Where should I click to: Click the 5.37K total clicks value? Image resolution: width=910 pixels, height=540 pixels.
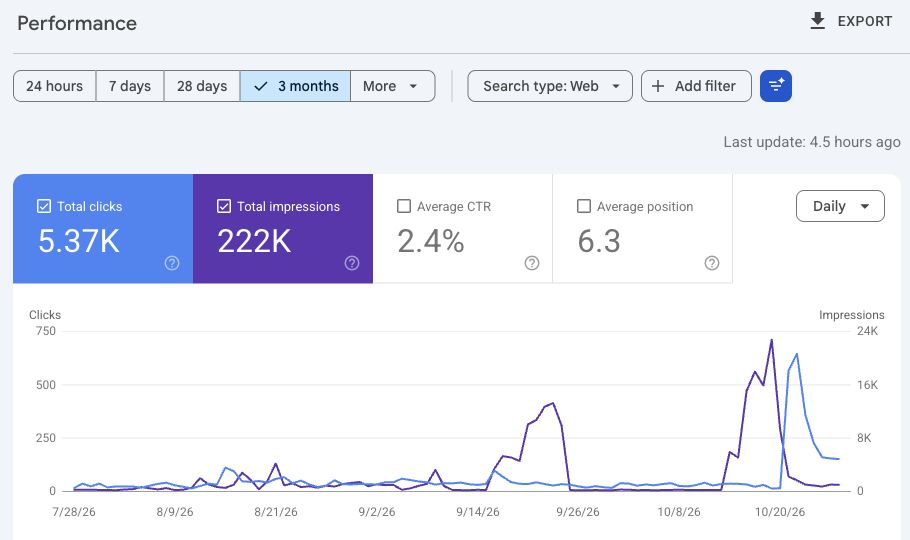click(x=79, y=241)
